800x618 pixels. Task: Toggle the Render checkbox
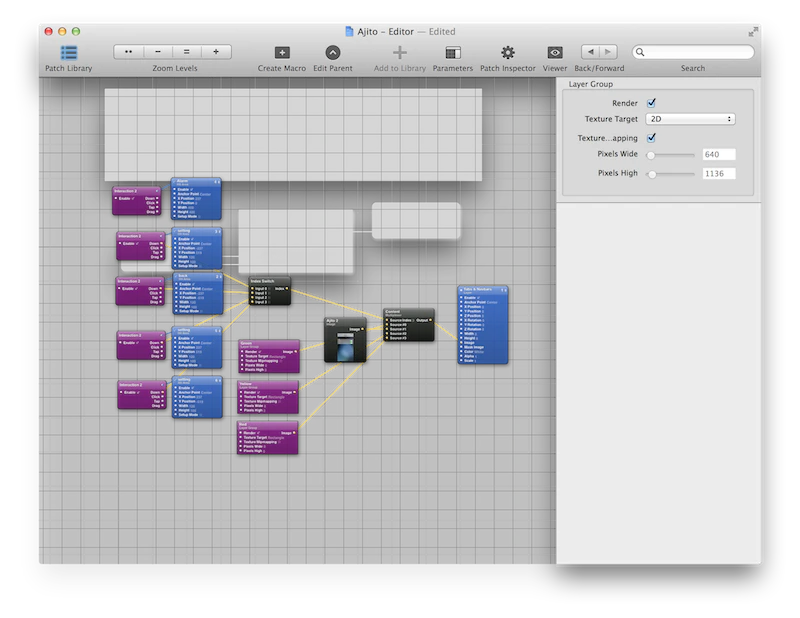coord(651,103)
